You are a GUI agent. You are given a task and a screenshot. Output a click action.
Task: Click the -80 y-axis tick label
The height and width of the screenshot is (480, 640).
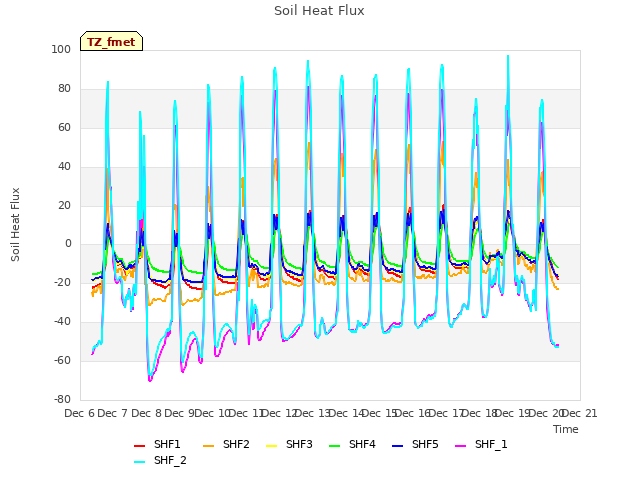point(62,399)
